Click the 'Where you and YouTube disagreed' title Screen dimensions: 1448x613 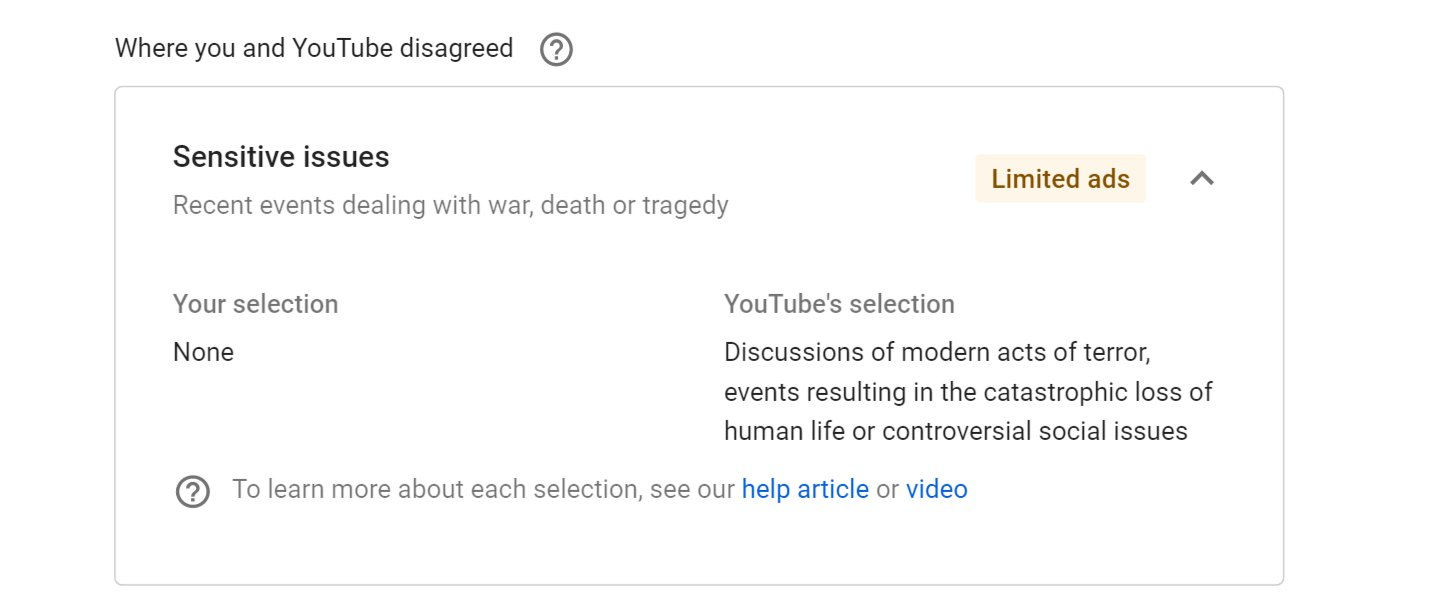click(314, 48)
